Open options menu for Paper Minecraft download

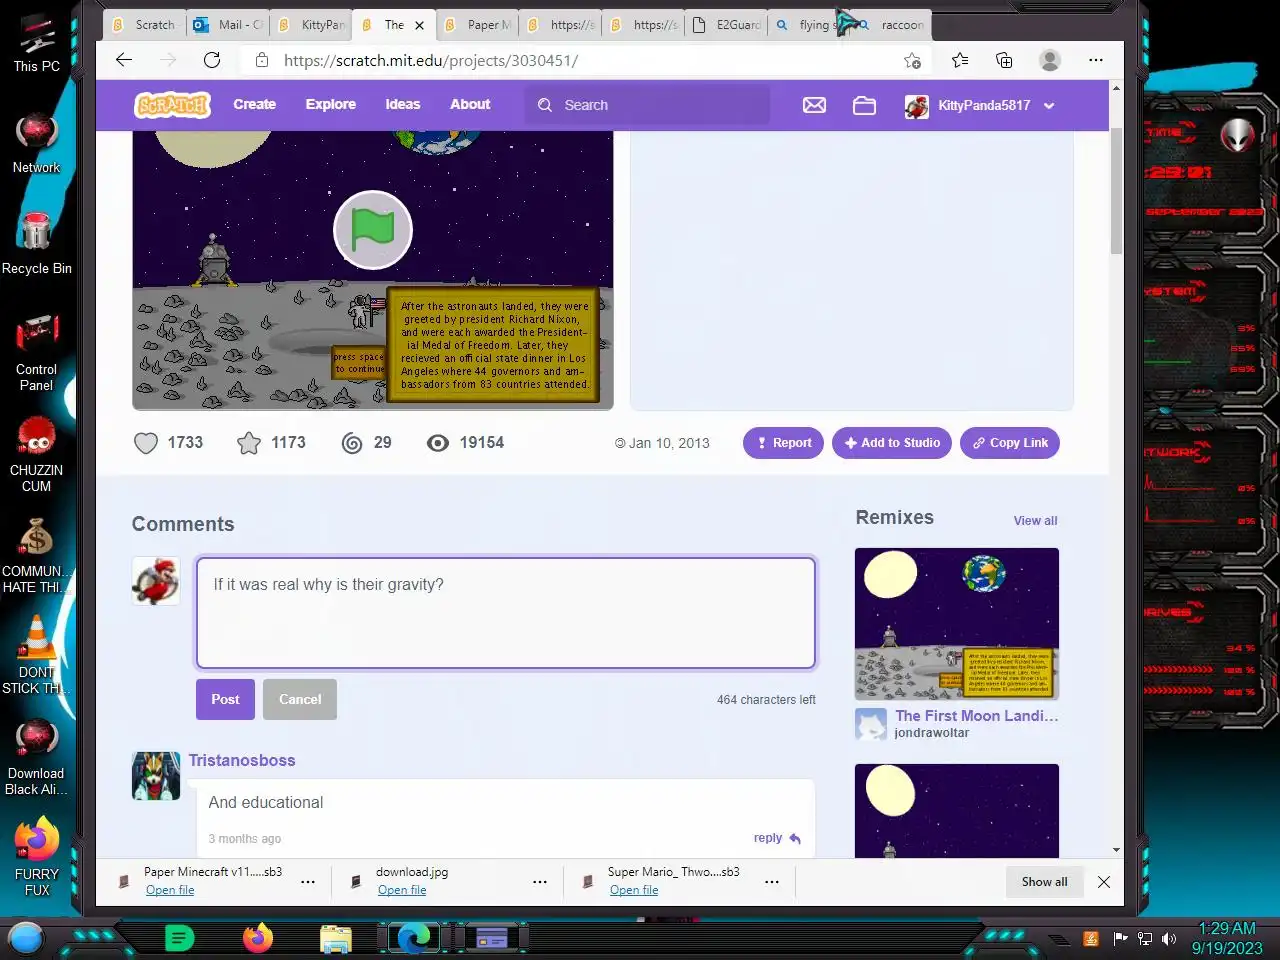[308, 882]
